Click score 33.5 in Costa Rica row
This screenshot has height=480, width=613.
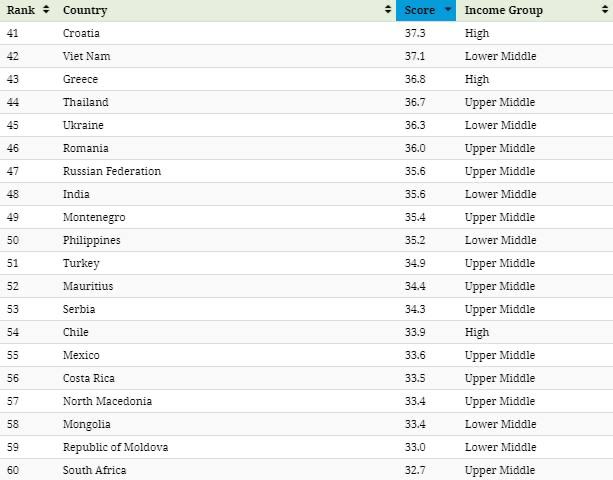[x=415, y=378]
